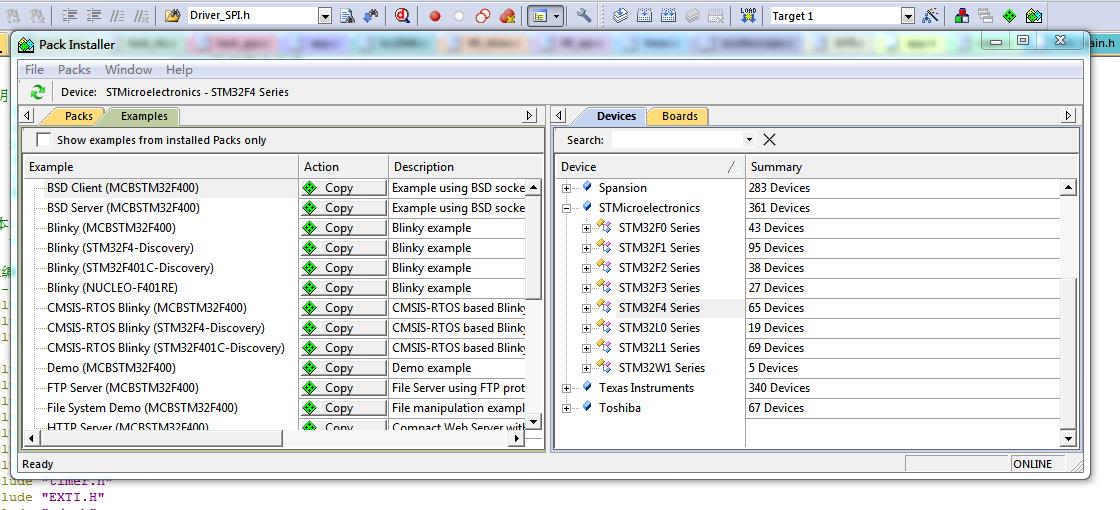1120x510 pixels.
Task: Click Pack Installer icon in Keil toolbar
Action: click(x=1033, y=16)
